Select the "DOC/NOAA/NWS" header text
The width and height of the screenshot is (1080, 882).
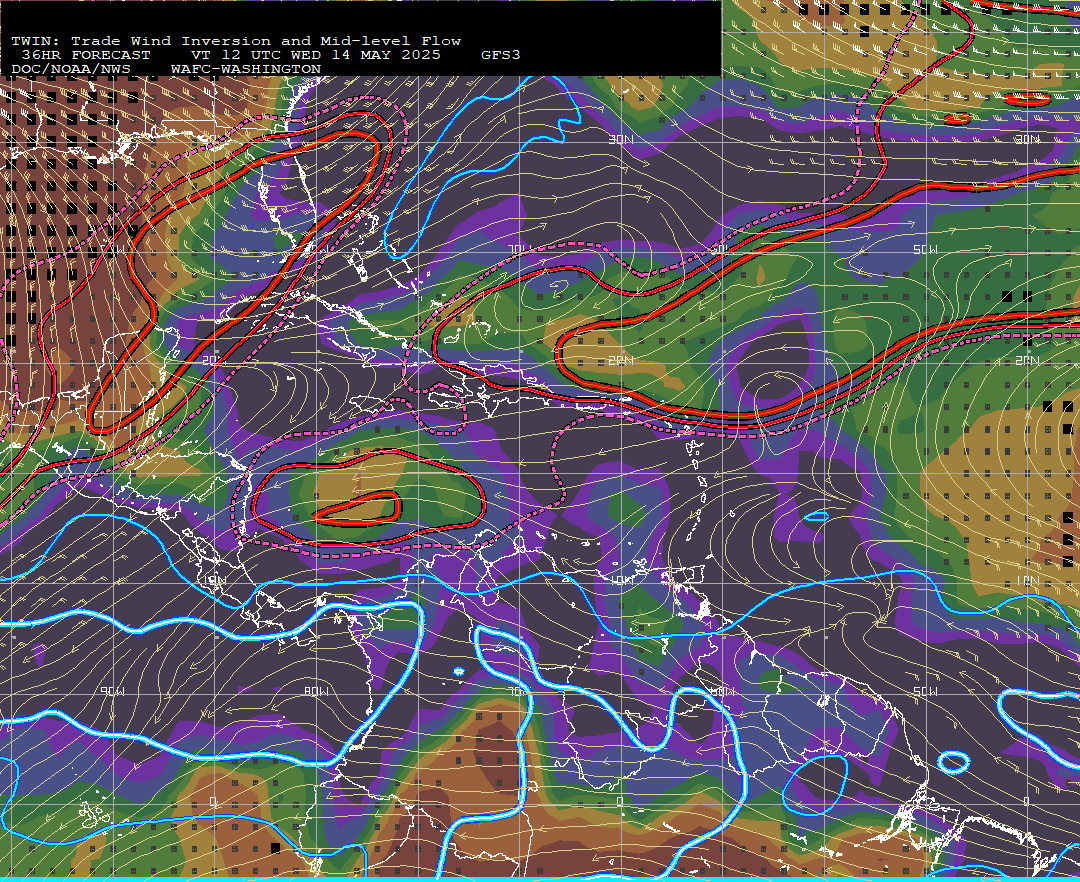[x=70, y=70]
